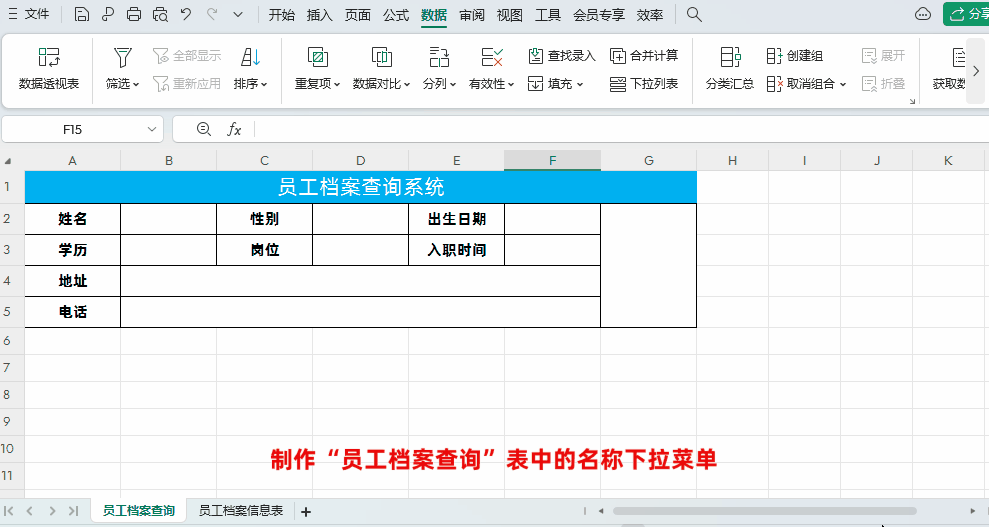Viewport: 989px width, 527px height.
Task: Open the 文件 hamburger menu
Action: pos(28,14)
